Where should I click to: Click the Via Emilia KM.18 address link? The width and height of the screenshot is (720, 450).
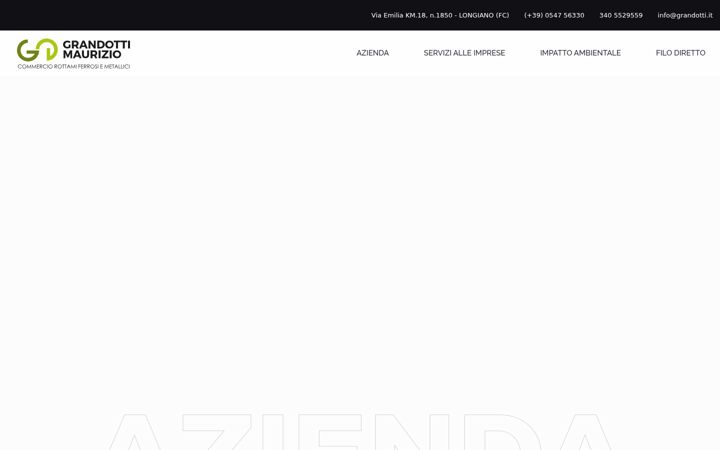[440, 15]
